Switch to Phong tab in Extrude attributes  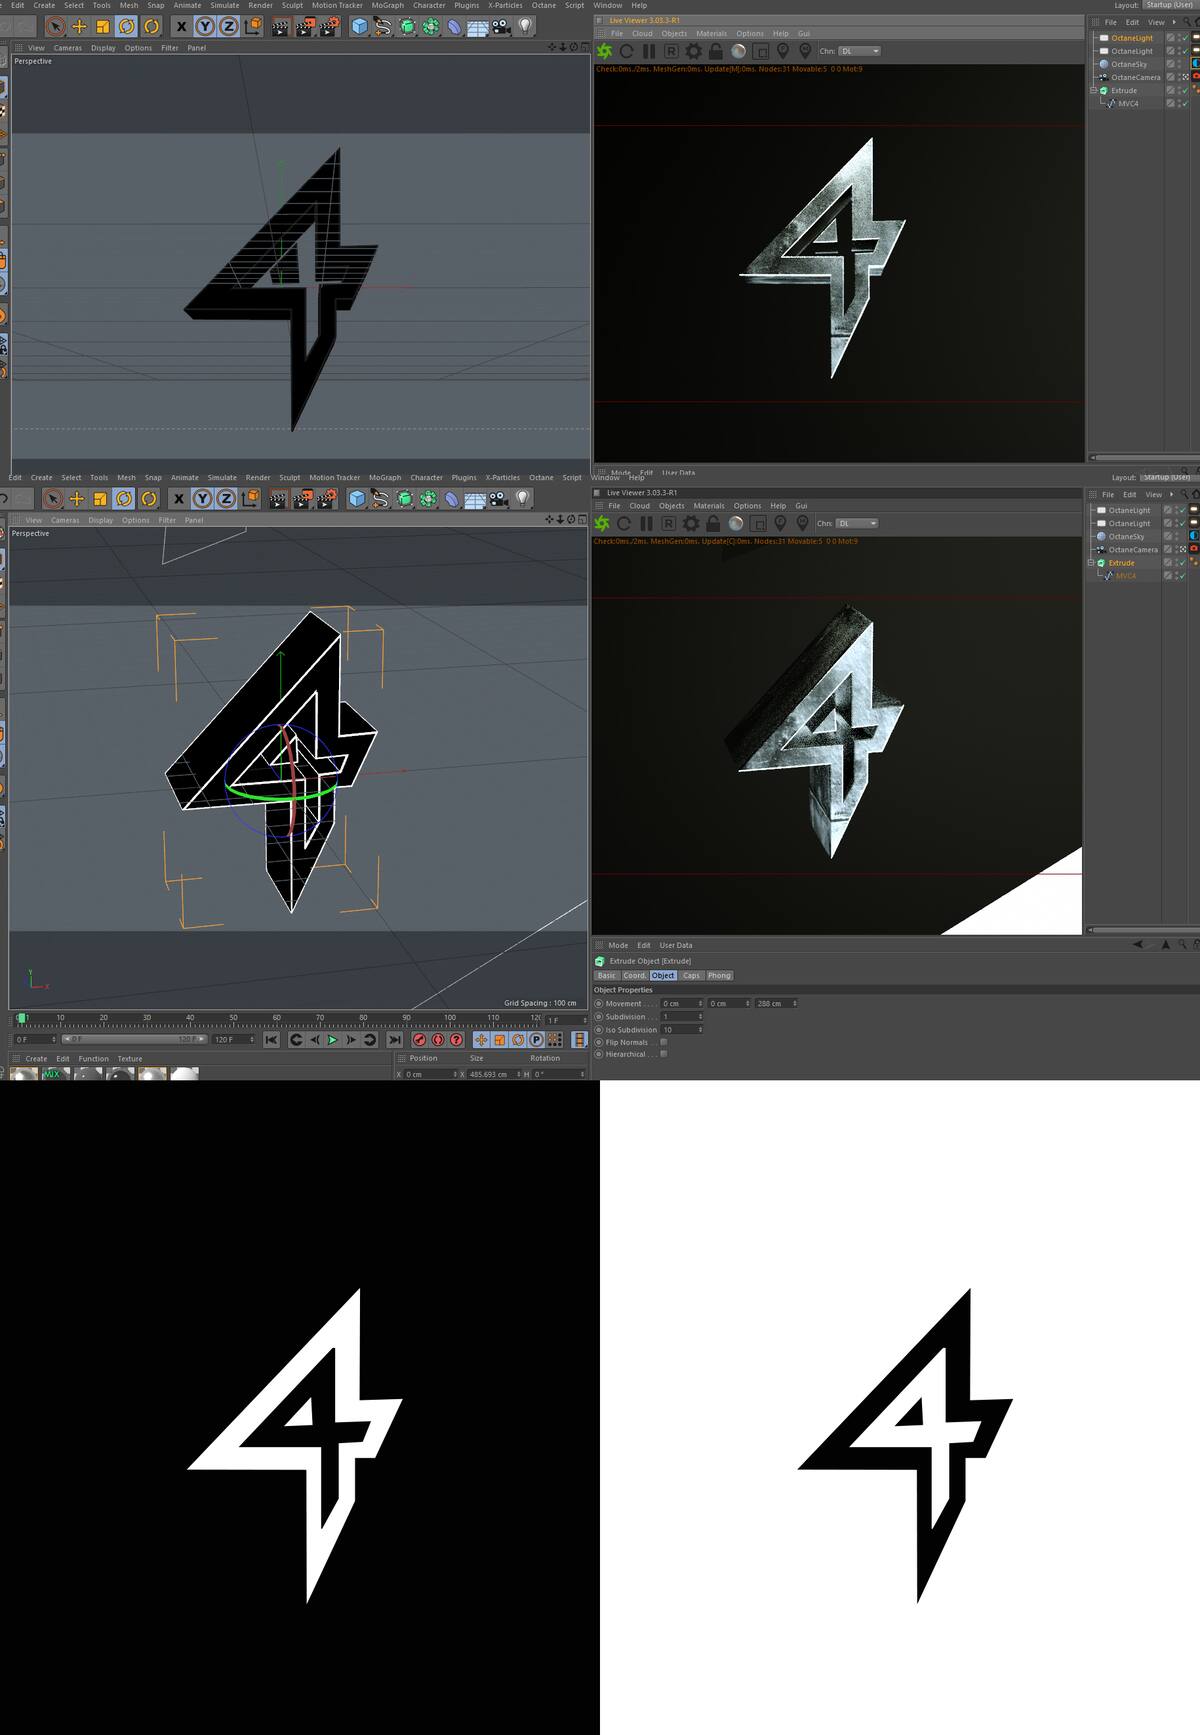(x=719, y=975)
